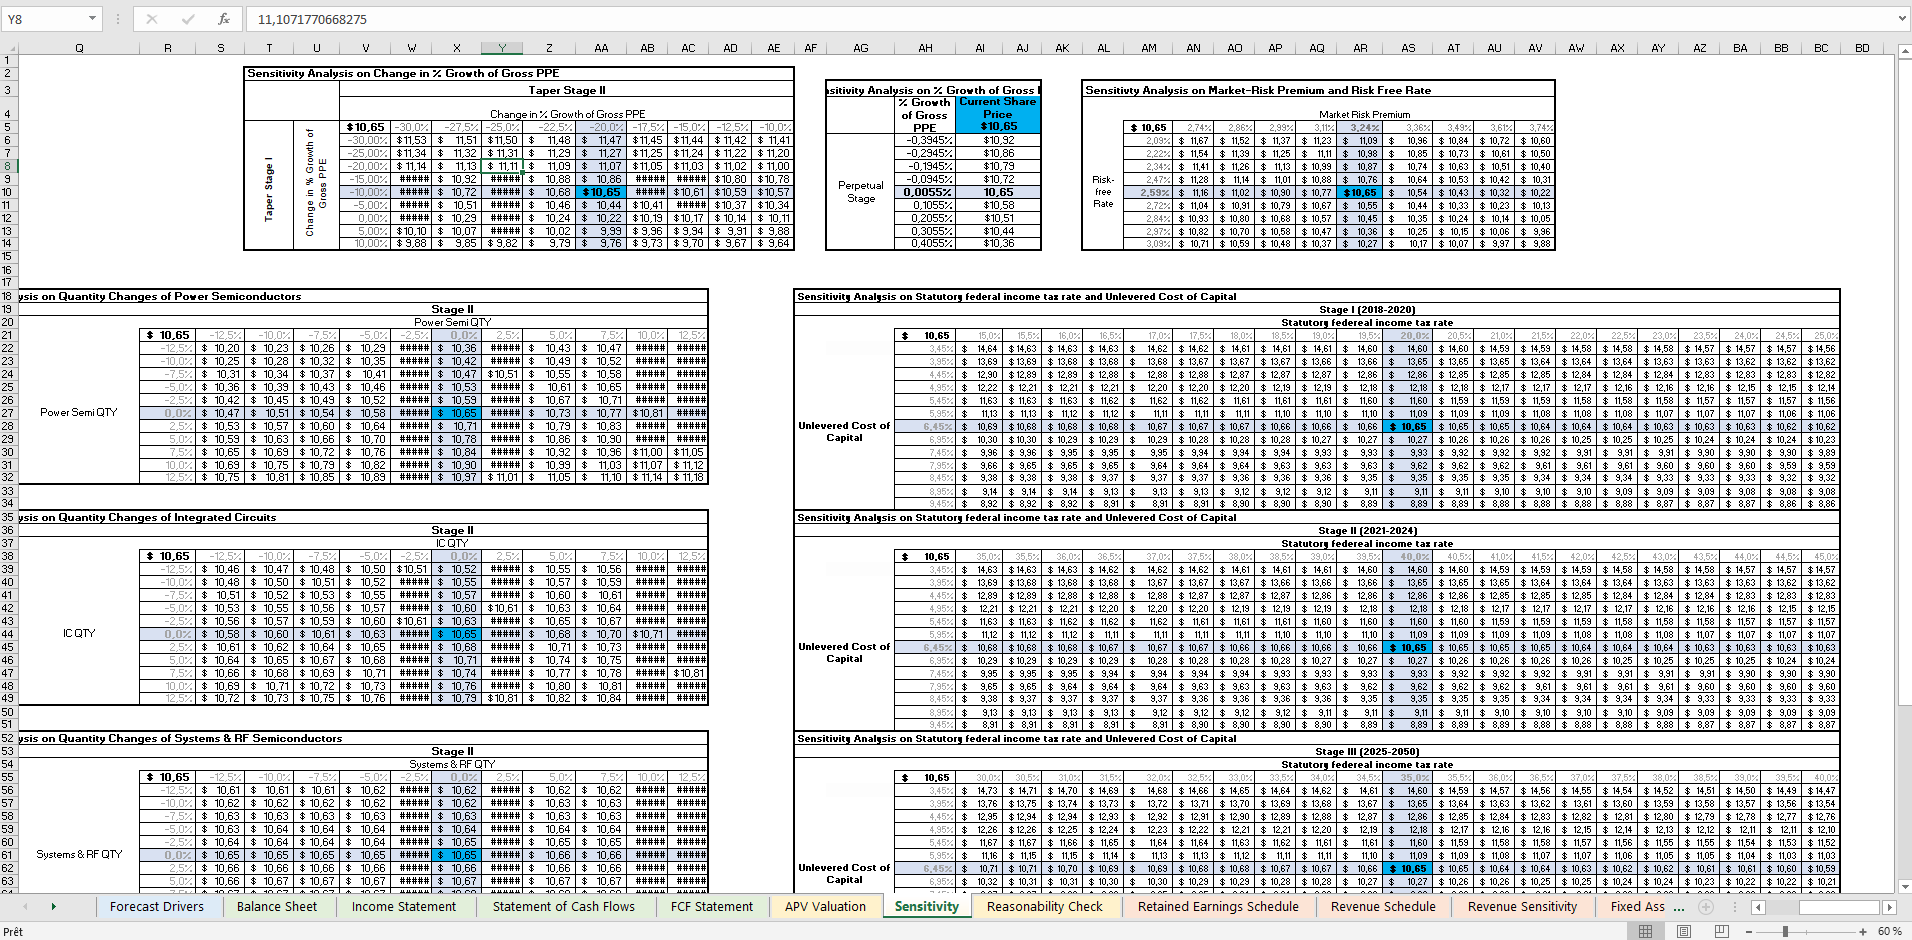Image resolution: width=1912 pixels, height=940 pixels.
Task: Add a new sheet with plus icon
Action: pos(1706,907)
